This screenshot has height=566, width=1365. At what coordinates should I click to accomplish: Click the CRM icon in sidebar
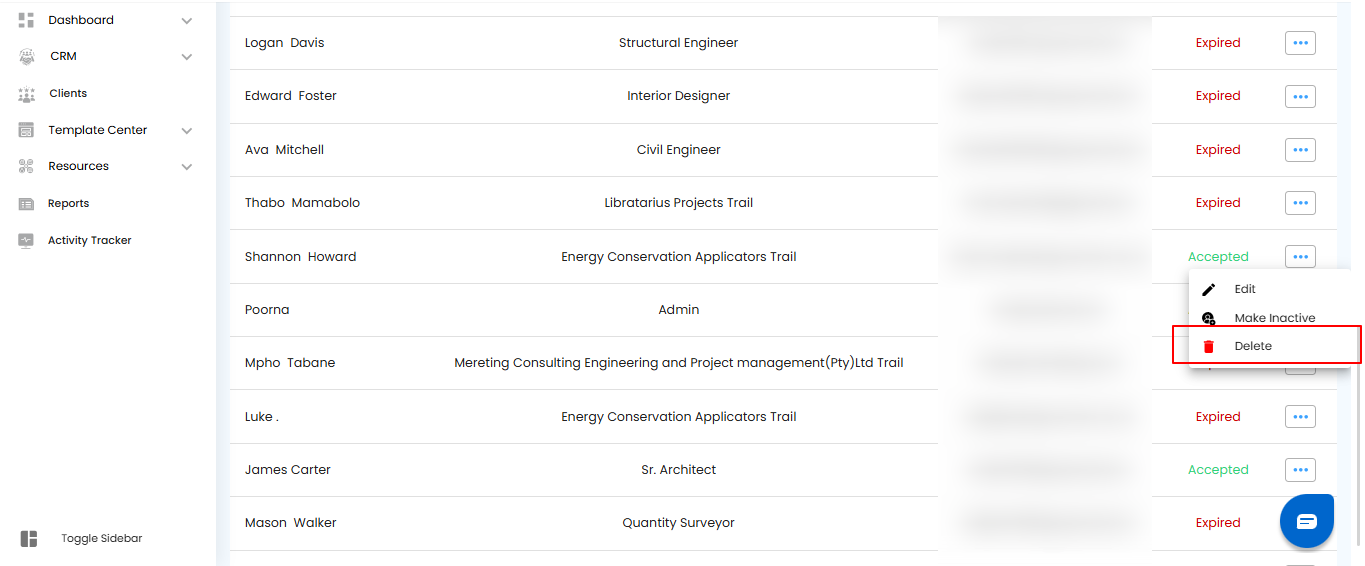[27, 57]
